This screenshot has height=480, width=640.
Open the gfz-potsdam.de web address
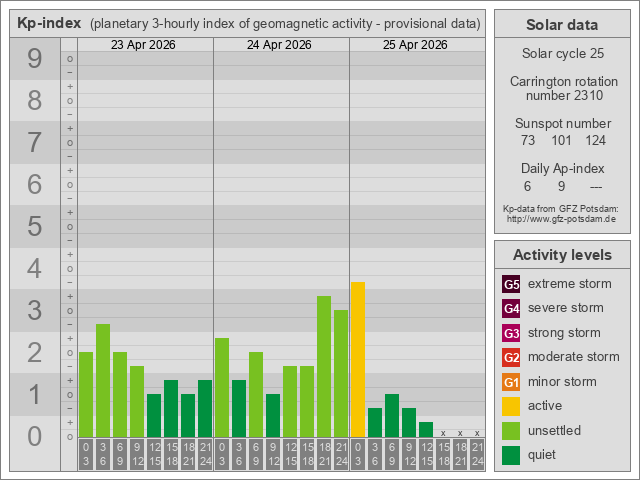561,218
